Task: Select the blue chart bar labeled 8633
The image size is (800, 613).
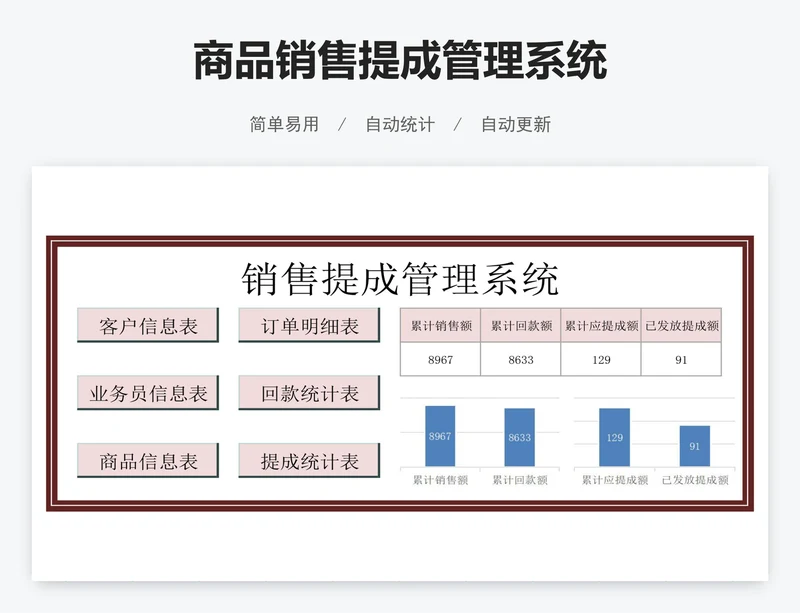Action: coord(519,437)
